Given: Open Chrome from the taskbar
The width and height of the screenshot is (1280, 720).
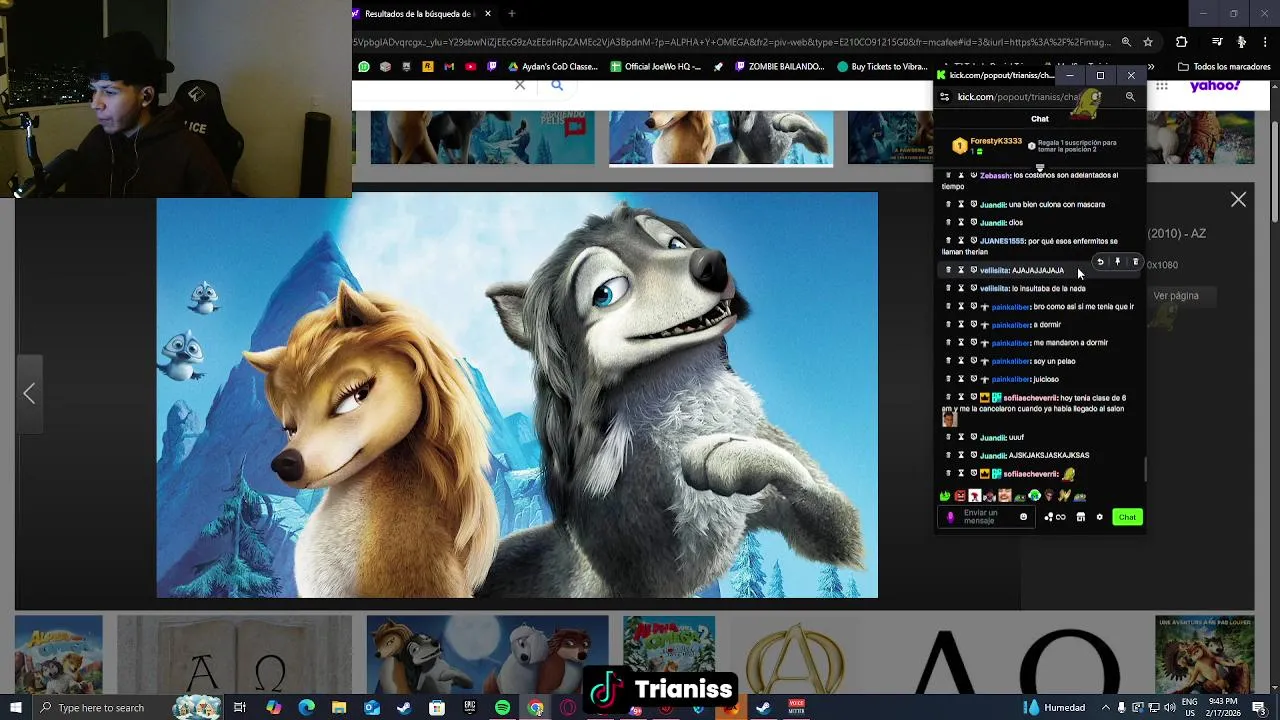Looking at the screenshot, I should 535,708.
